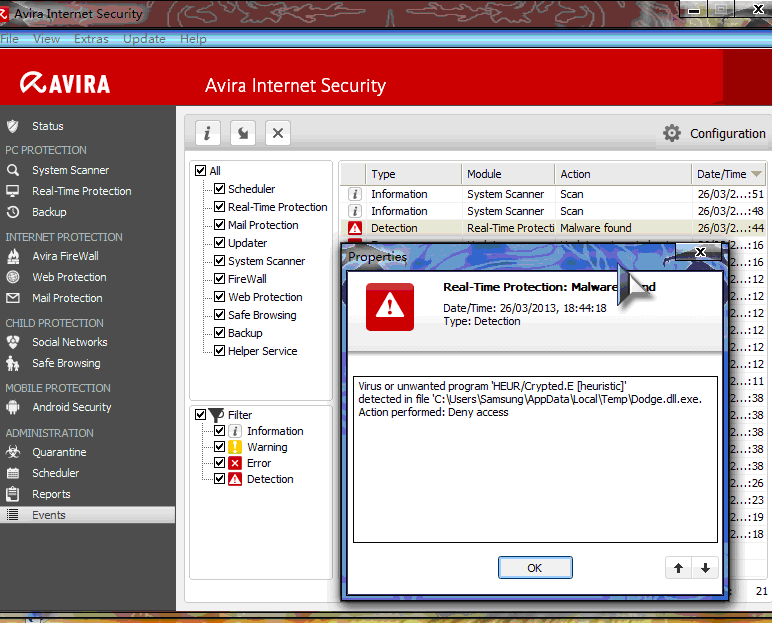Viewport: 772px width, 623px height.
Task: Go to Quarantine section label
Action: click(59, 452)
